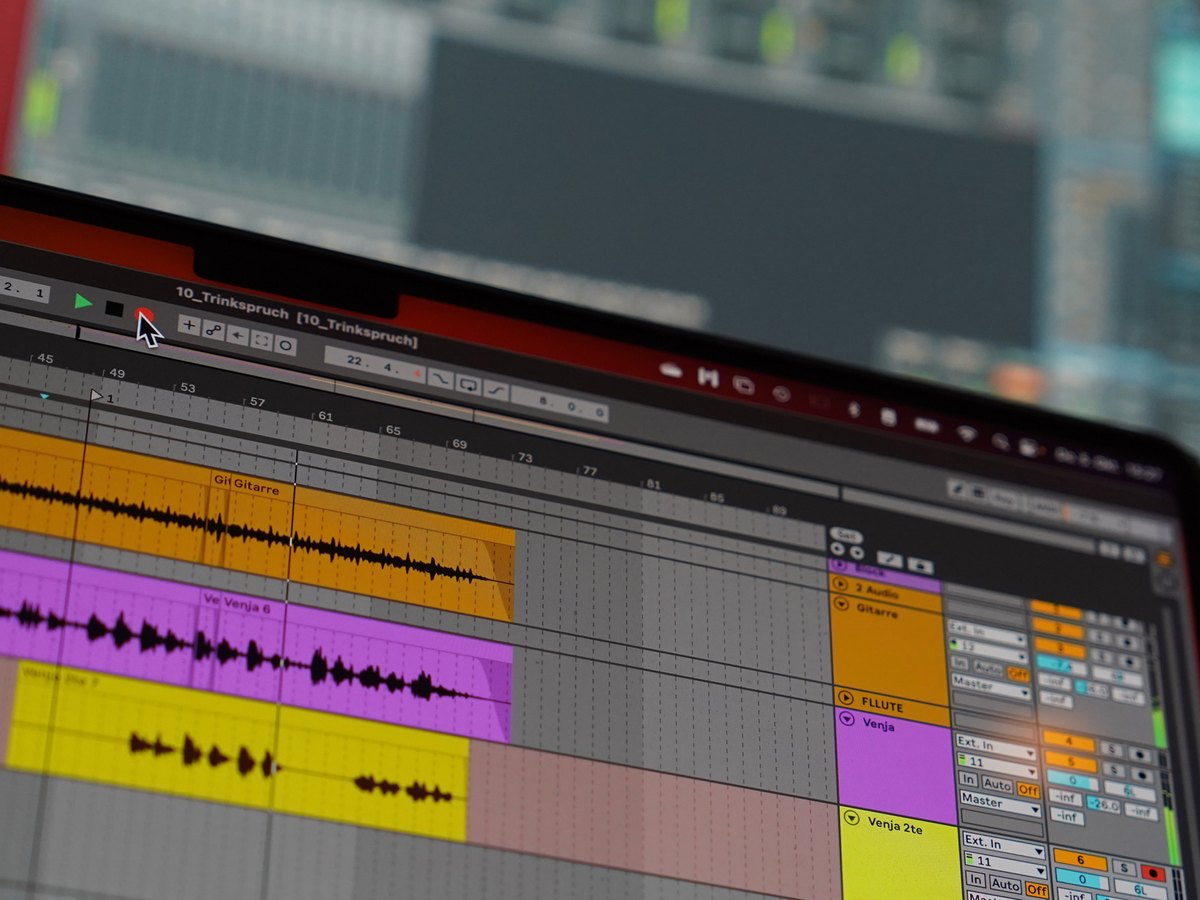
Task: Click the black Stop button
Action: 114,308
